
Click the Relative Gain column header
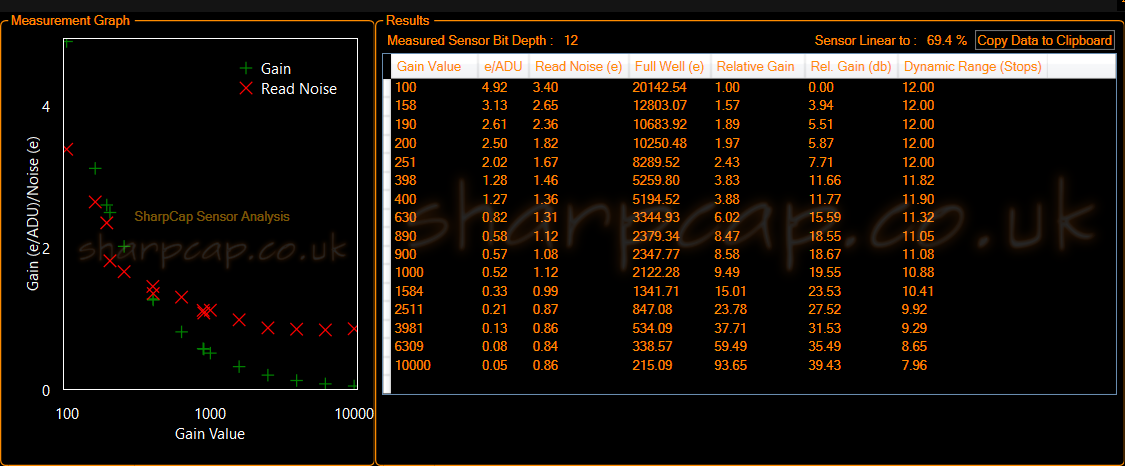click(757, 67)
